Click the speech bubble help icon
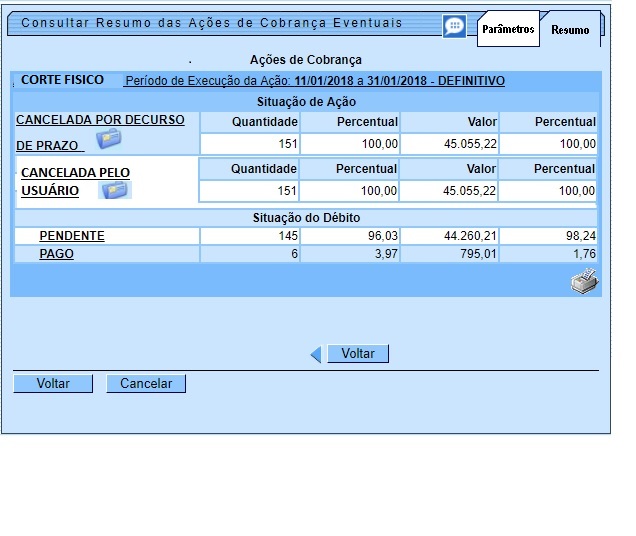The width and height of the screenshot is (636, 536). [x=454, y=26]
